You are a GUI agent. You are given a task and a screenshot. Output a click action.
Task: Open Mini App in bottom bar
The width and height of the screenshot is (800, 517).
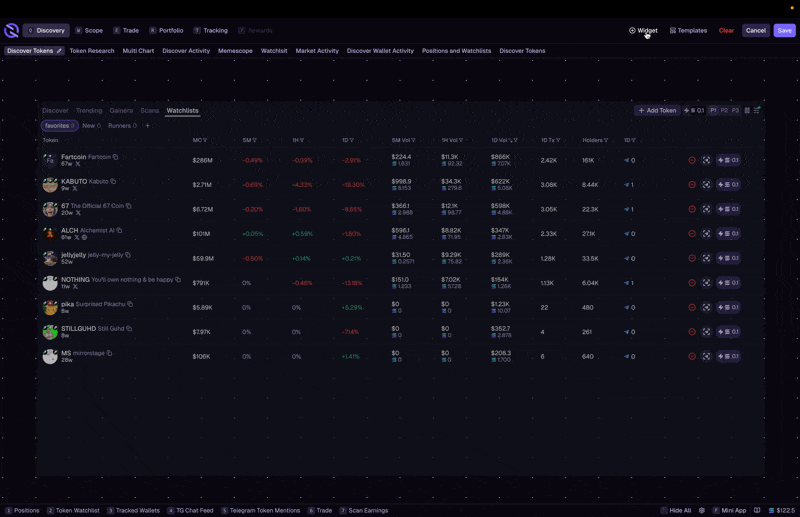[x=730, y=510]
